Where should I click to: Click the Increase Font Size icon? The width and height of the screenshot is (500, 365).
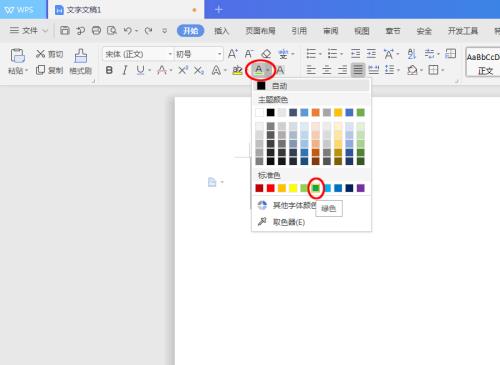point(232,54)
